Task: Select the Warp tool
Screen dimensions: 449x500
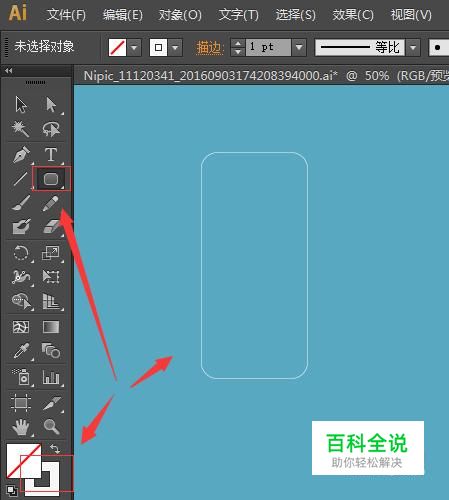Action: tap(21, 277)
